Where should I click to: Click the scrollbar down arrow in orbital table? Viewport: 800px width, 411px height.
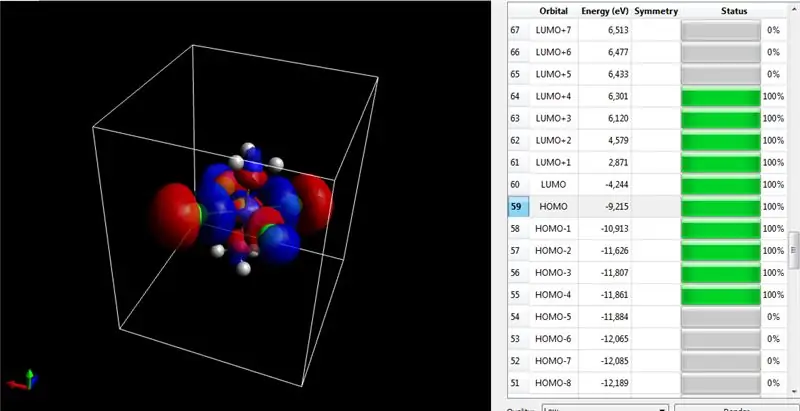(x=794, y=391)
